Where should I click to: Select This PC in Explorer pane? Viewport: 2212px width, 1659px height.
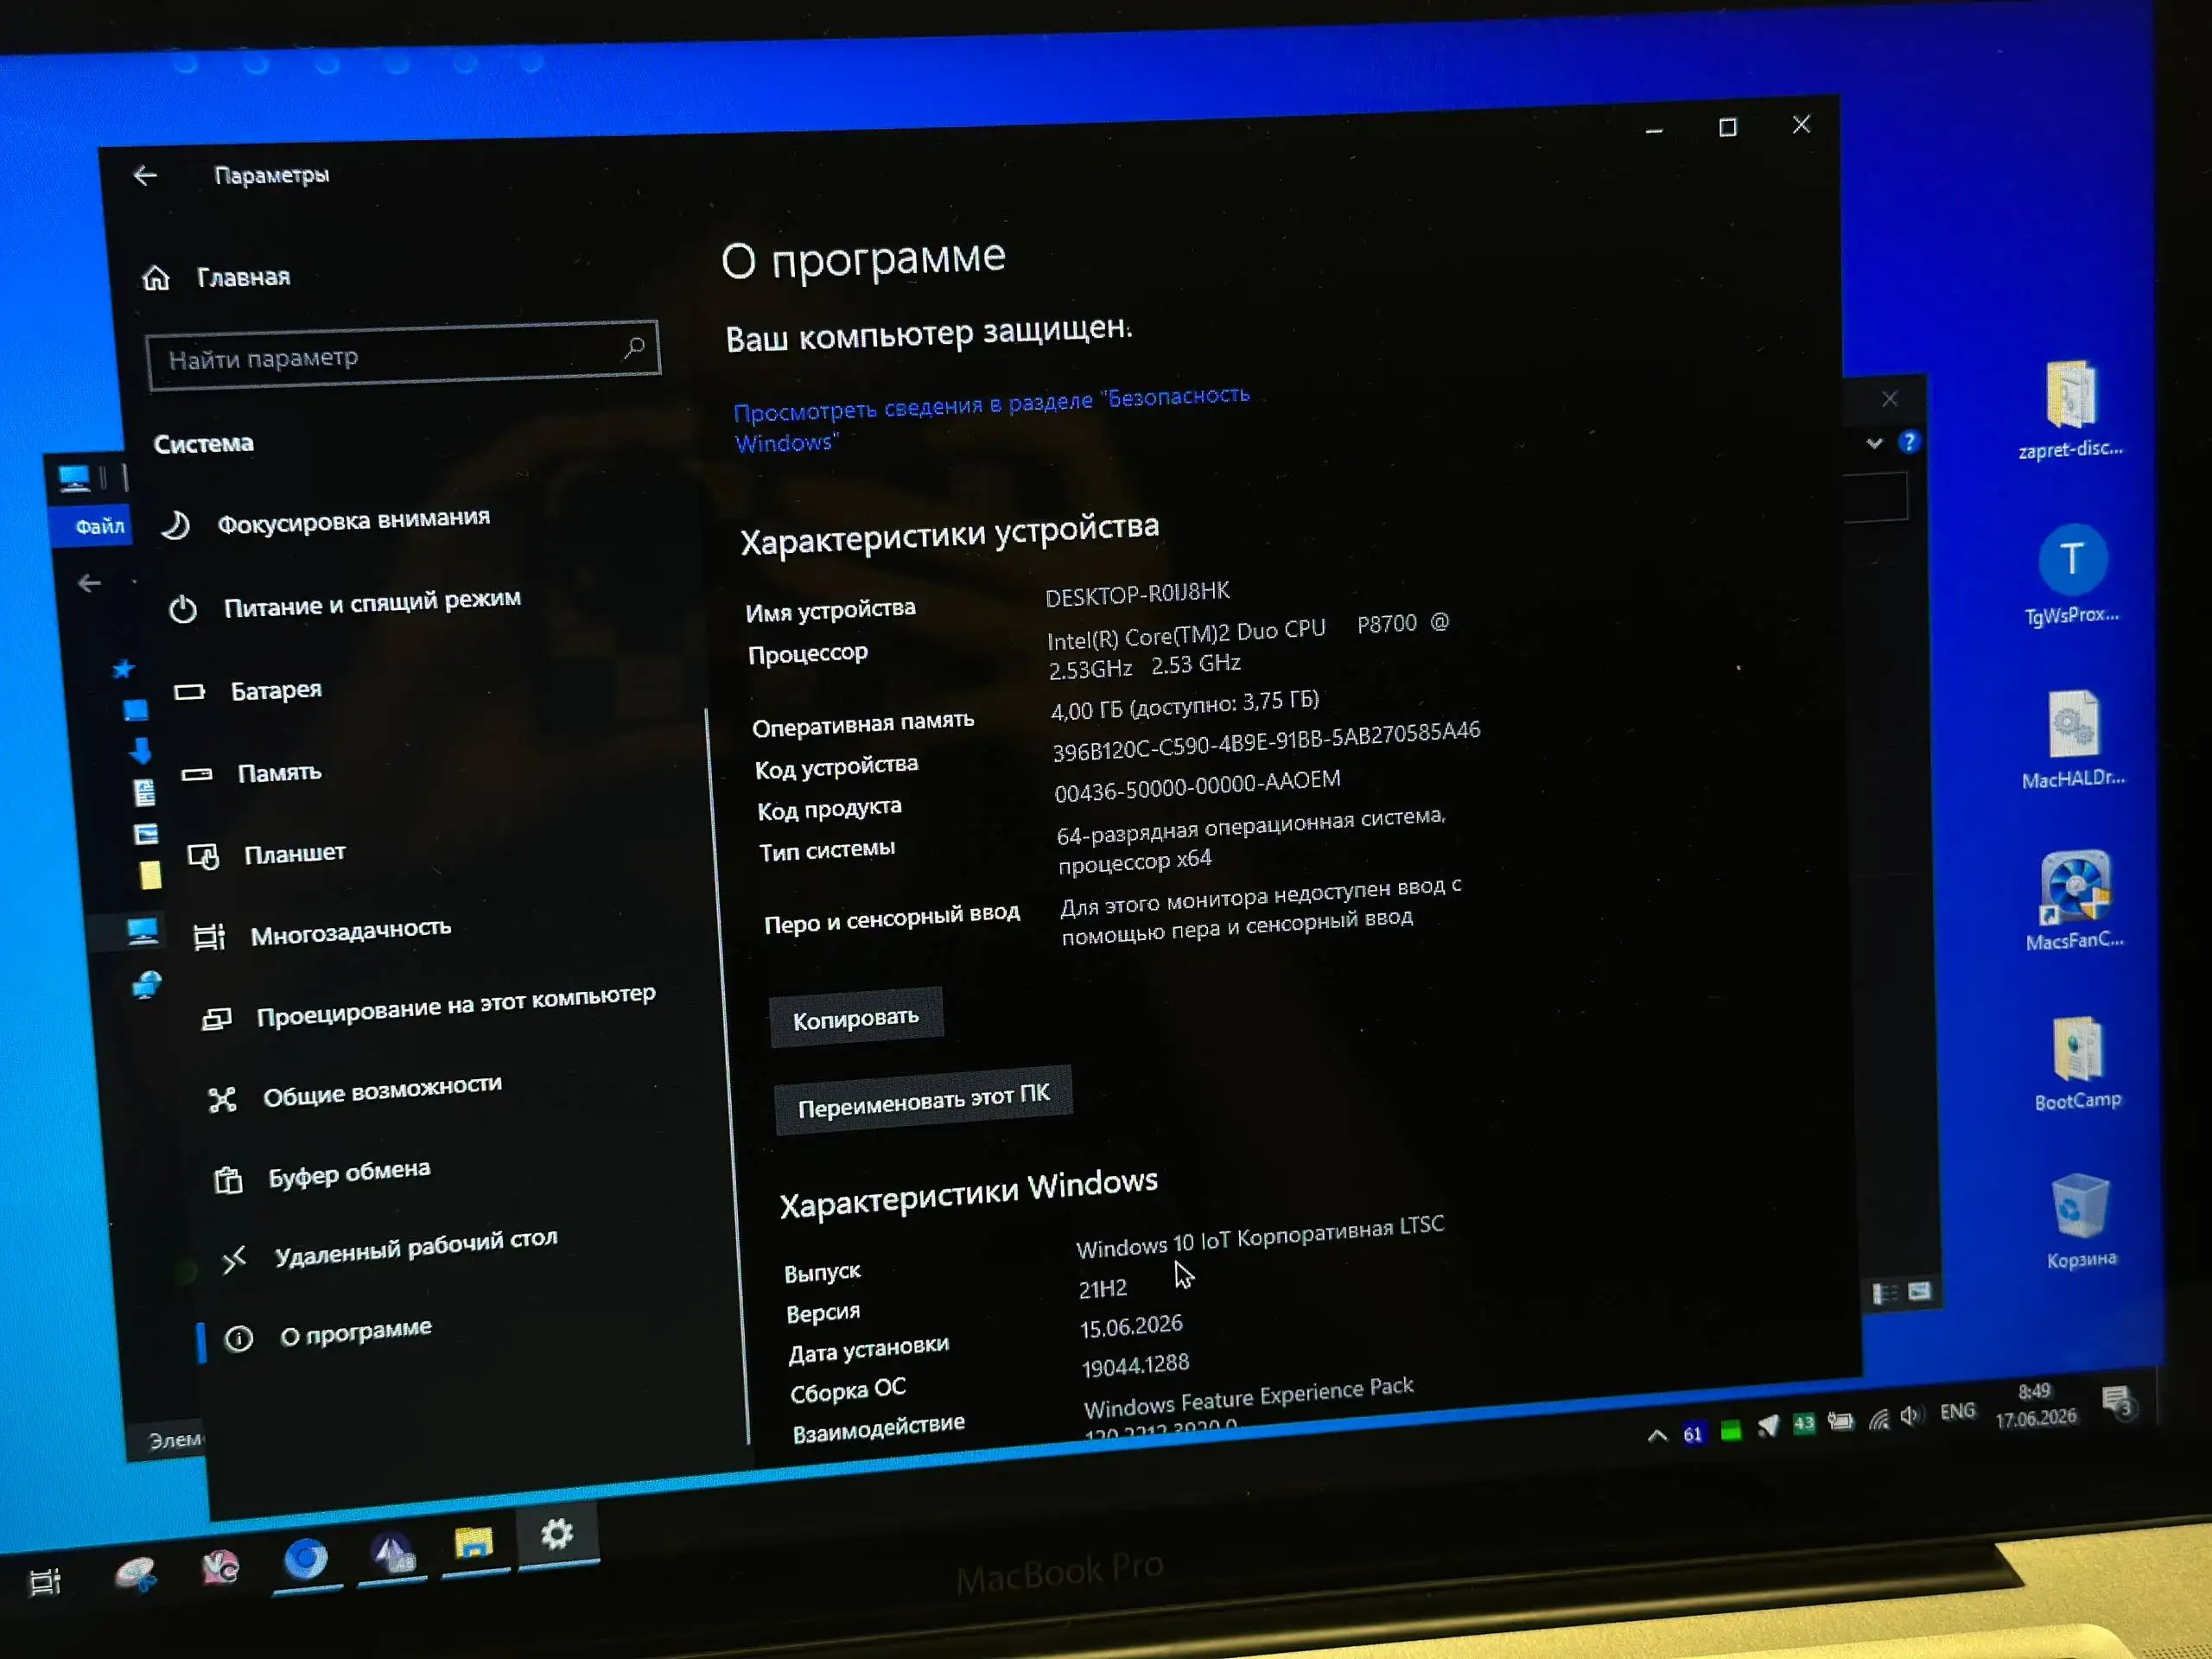coord(142,932)
